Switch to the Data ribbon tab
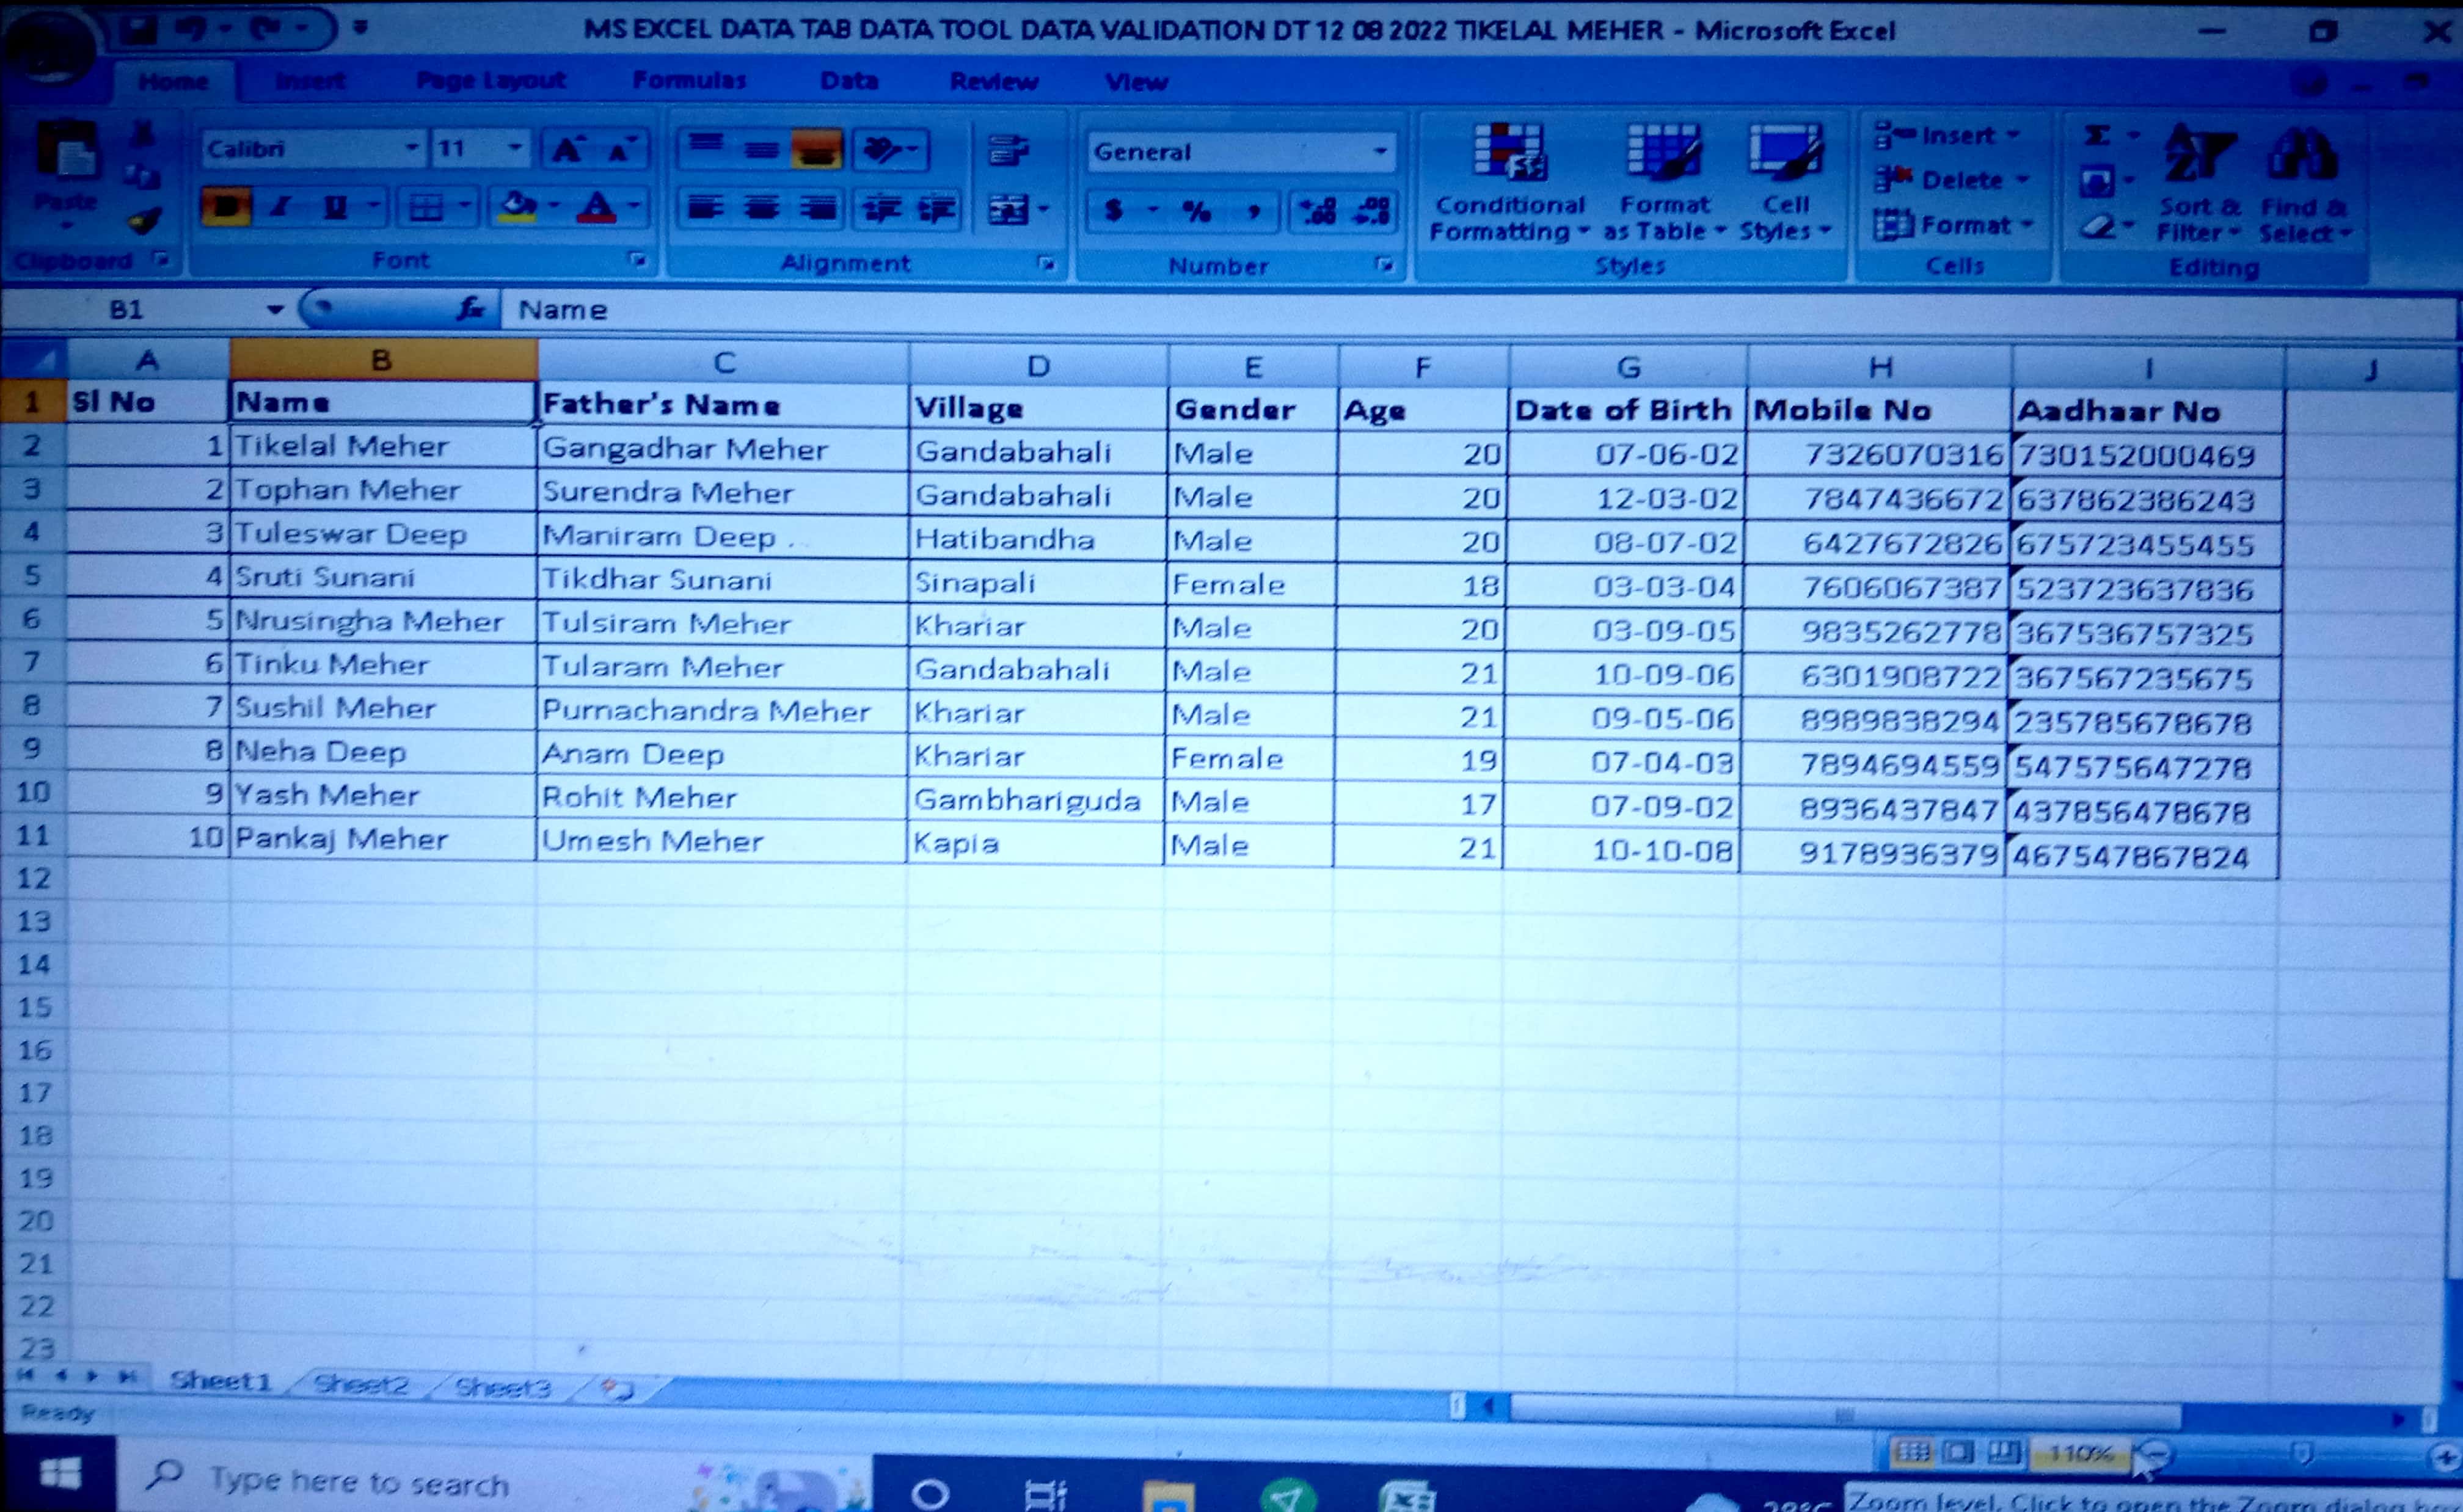Image resolution: width=2463 pixels, height=1512 pixels. pos(849,81)
